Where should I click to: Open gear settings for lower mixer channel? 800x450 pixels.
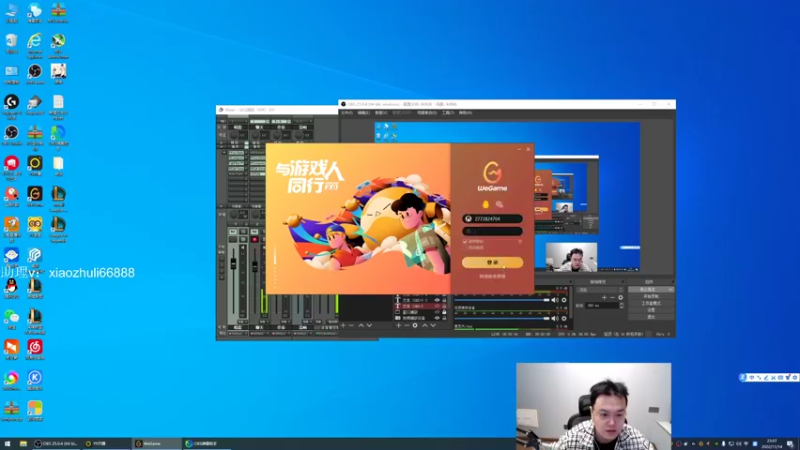coord(564,318)
